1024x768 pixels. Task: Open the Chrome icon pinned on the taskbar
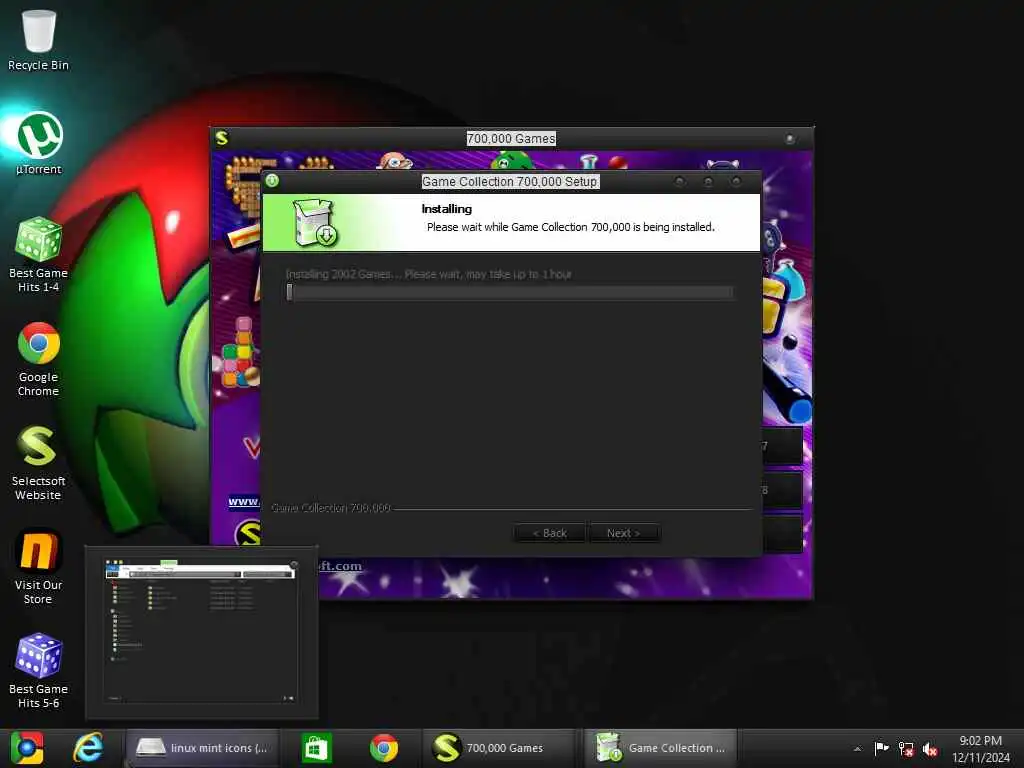(x=384, y=748)
